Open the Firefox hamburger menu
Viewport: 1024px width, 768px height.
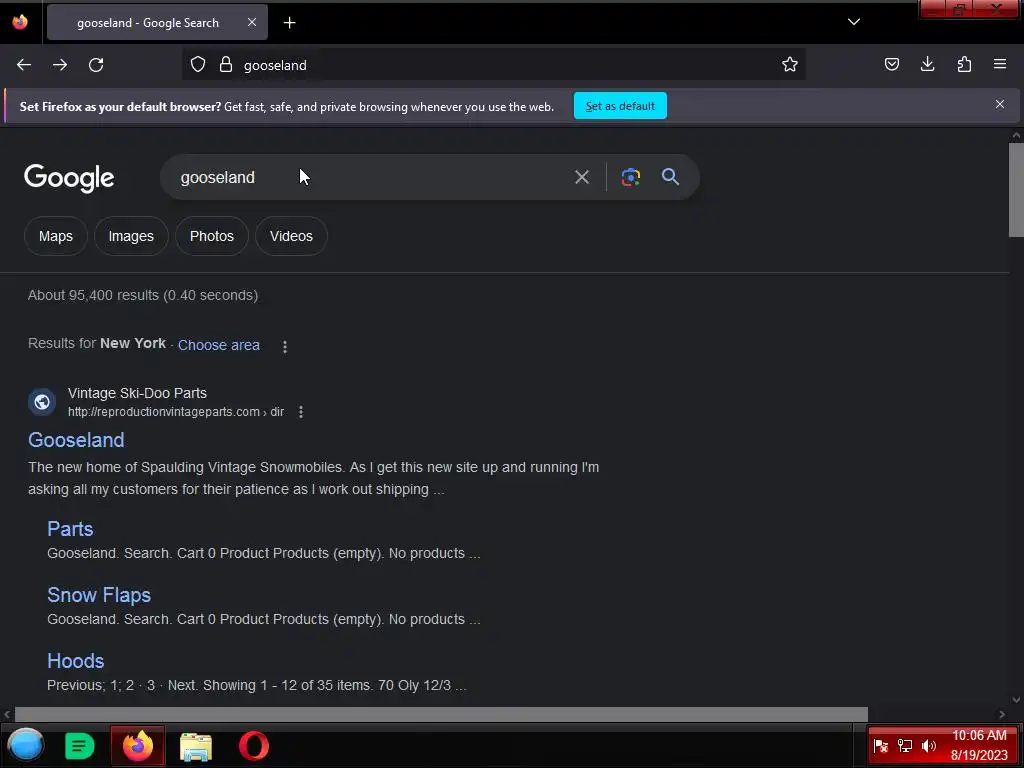pyautogui.click(x=1000, y=64)
